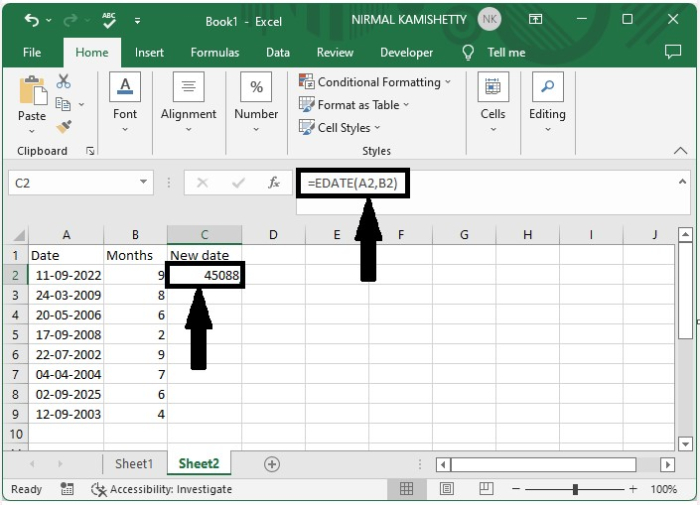The width and height of the screenshot is (700, 505).
Task: Switch to Page Break Preview icon
Action: click(486, 489)
